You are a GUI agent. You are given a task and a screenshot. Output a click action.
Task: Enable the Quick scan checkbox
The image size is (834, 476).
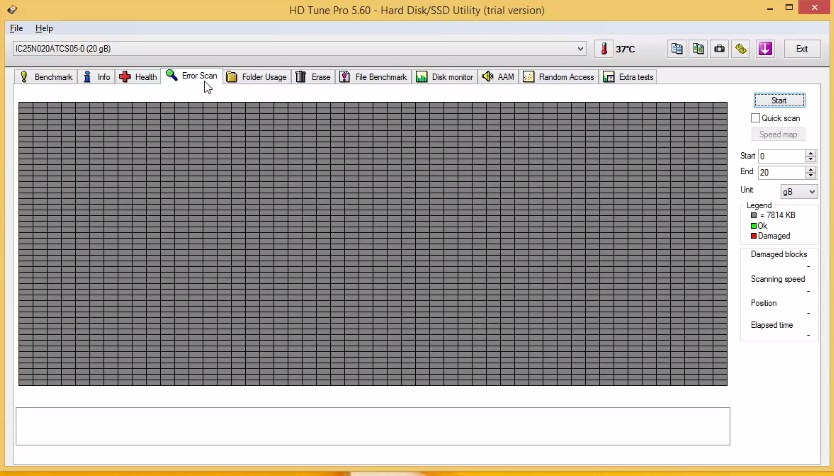pos(755,118)
